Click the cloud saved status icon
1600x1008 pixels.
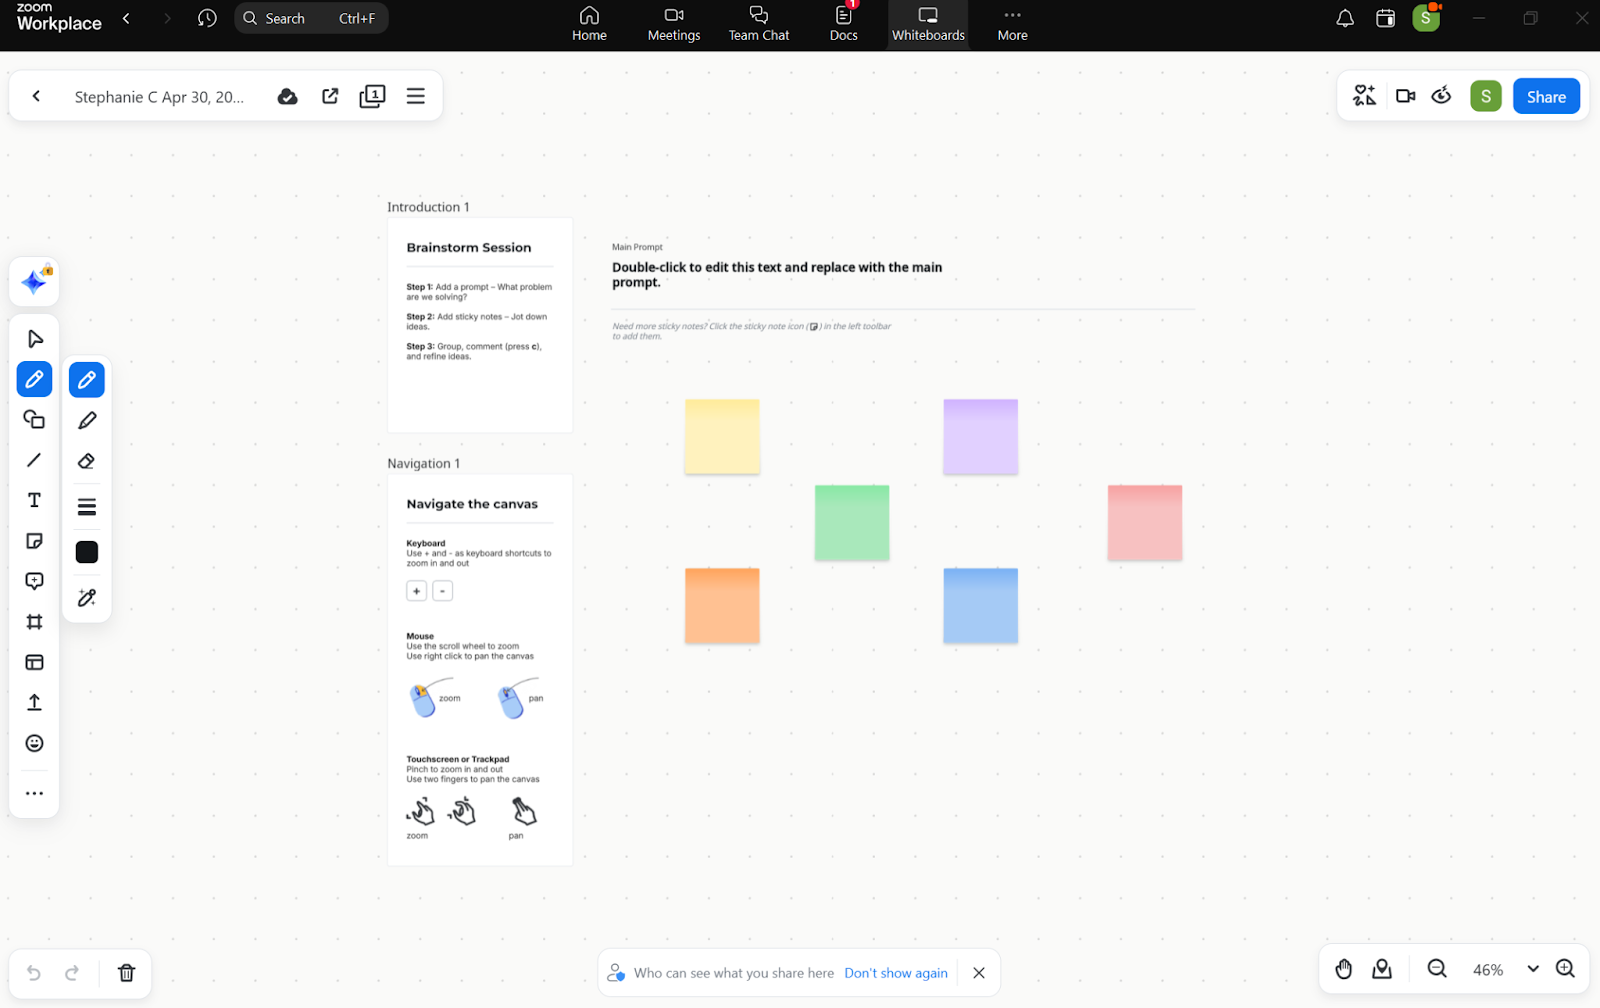[288, 96]
